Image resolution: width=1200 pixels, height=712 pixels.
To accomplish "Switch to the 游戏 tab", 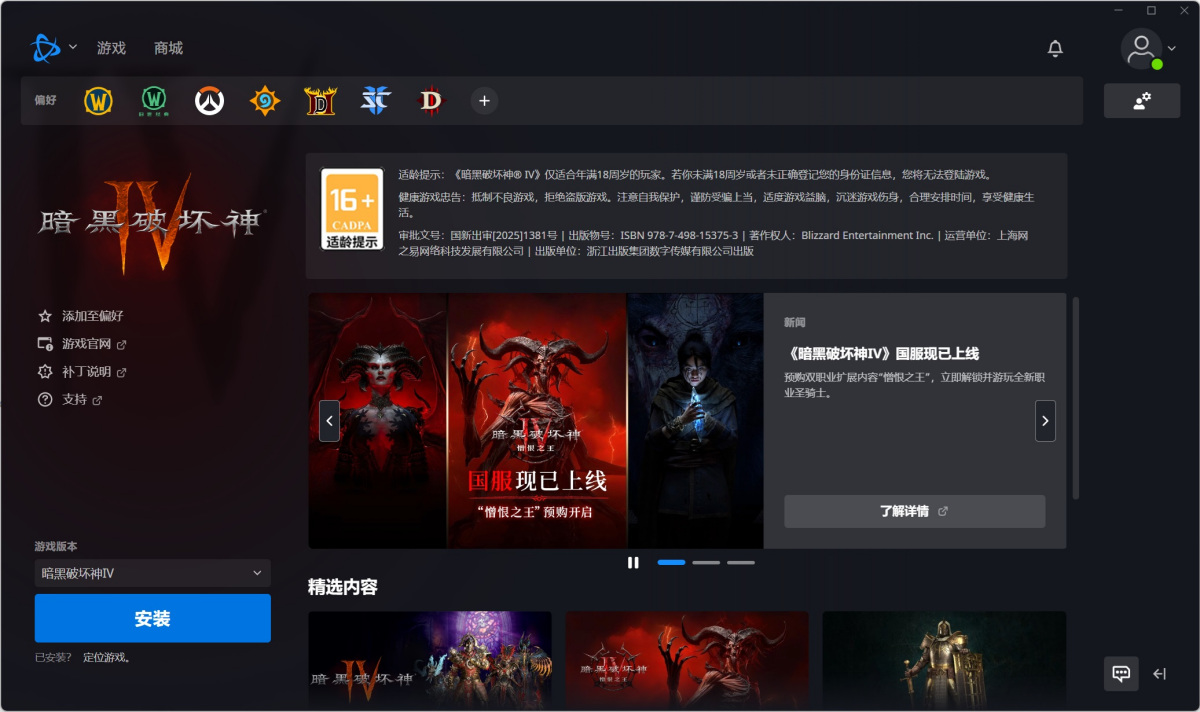I will coord(111,48).
